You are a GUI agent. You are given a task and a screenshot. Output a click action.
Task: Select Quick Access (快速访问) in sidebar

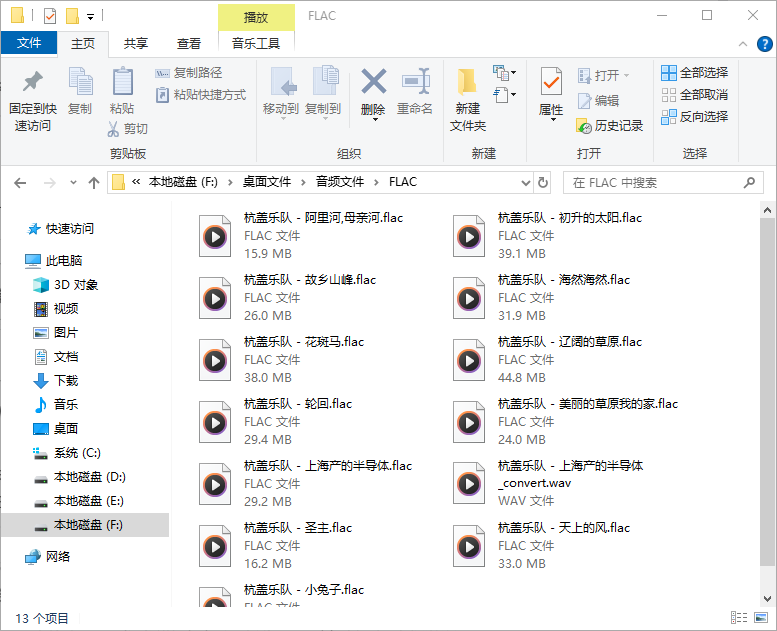(x=59, y=229)
